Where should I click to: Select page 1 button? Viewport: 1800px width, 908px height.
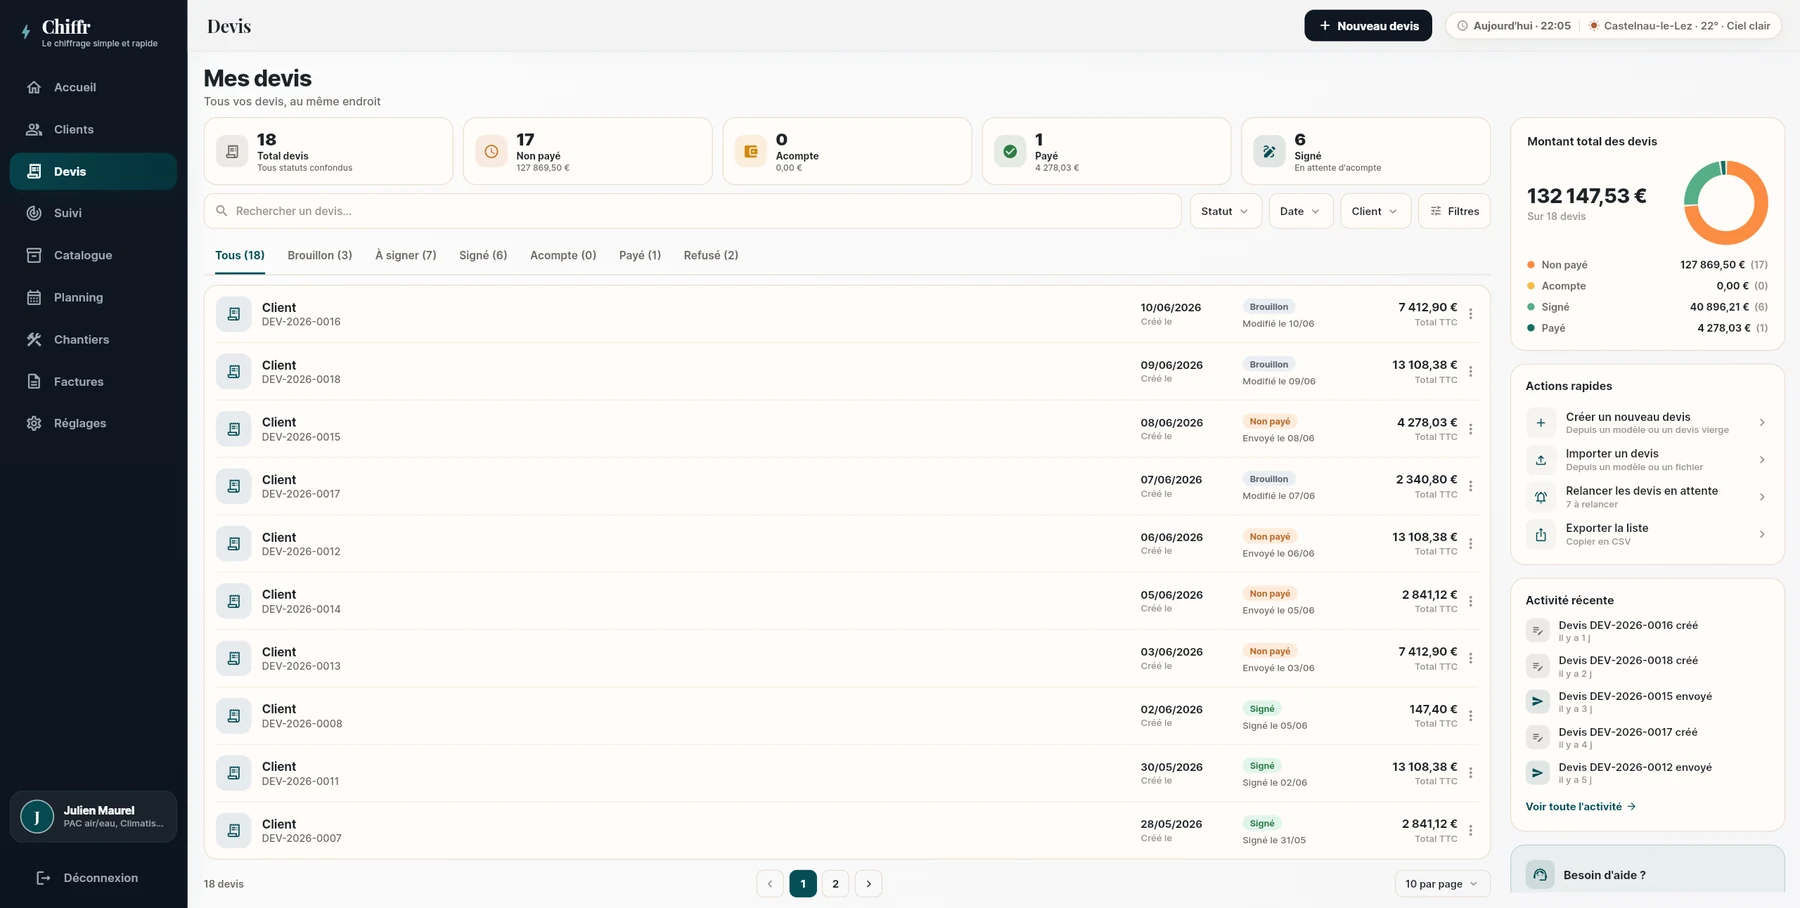coord(803,884)
